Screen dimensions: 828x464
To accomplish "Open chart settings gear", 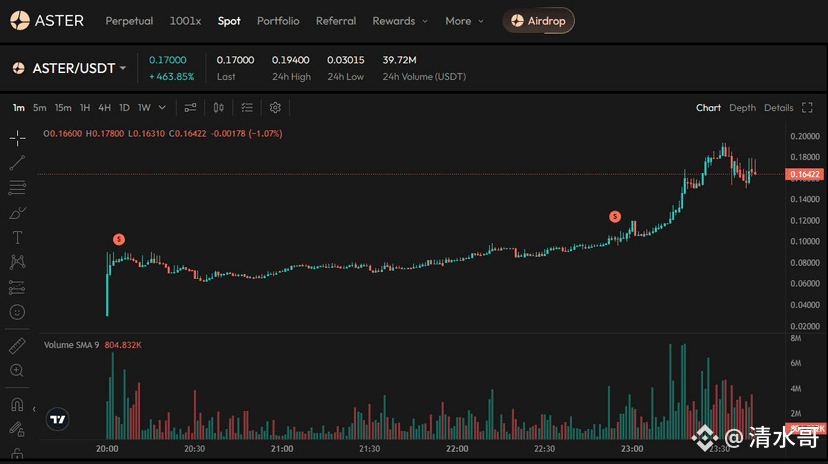I will tap(275, 108).
